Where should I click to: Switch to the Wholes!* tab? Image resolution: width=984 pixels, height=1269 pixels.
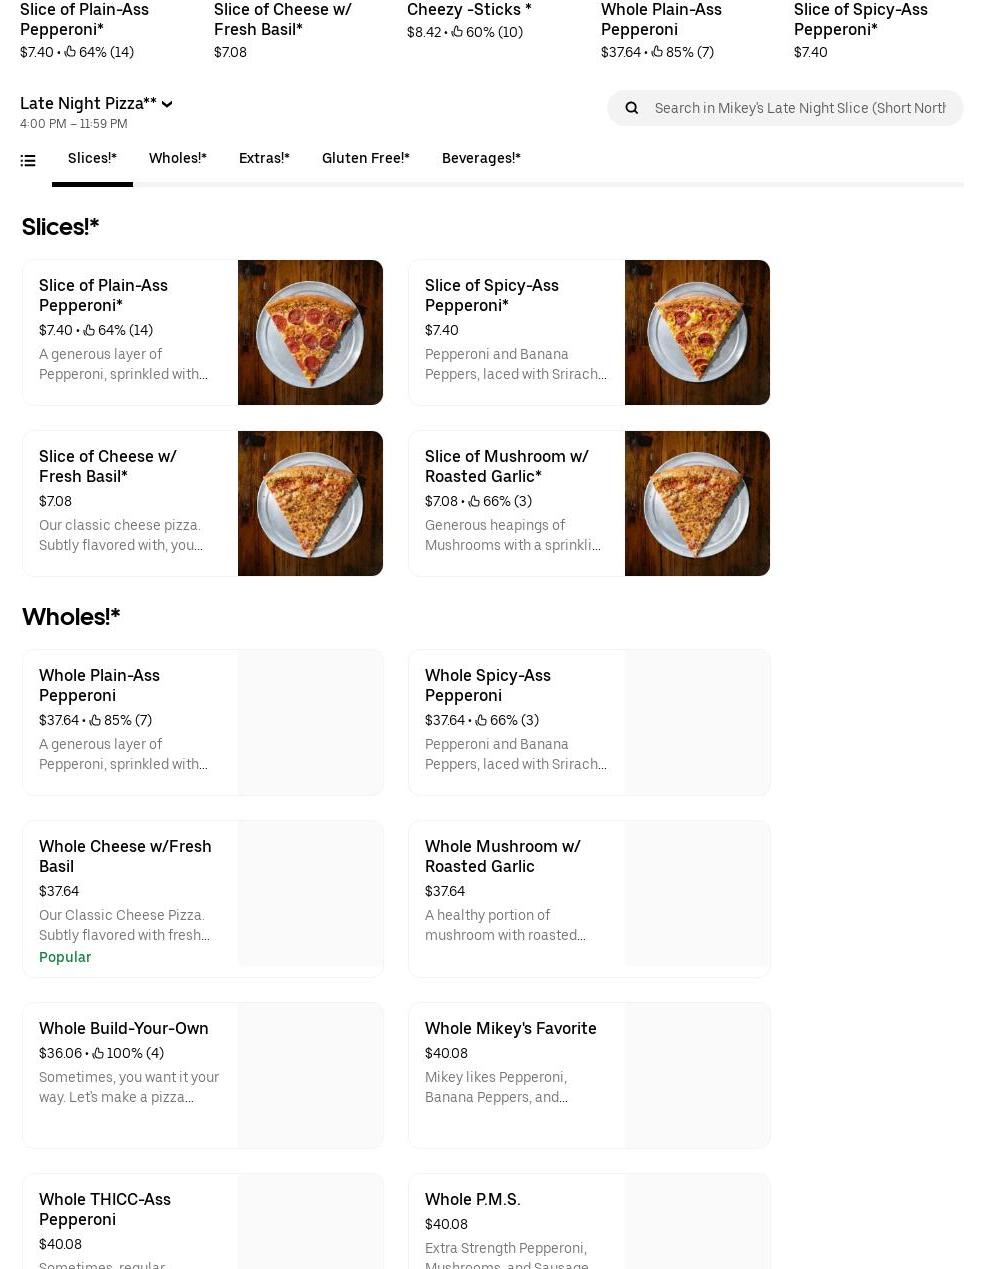pos(178,158)
